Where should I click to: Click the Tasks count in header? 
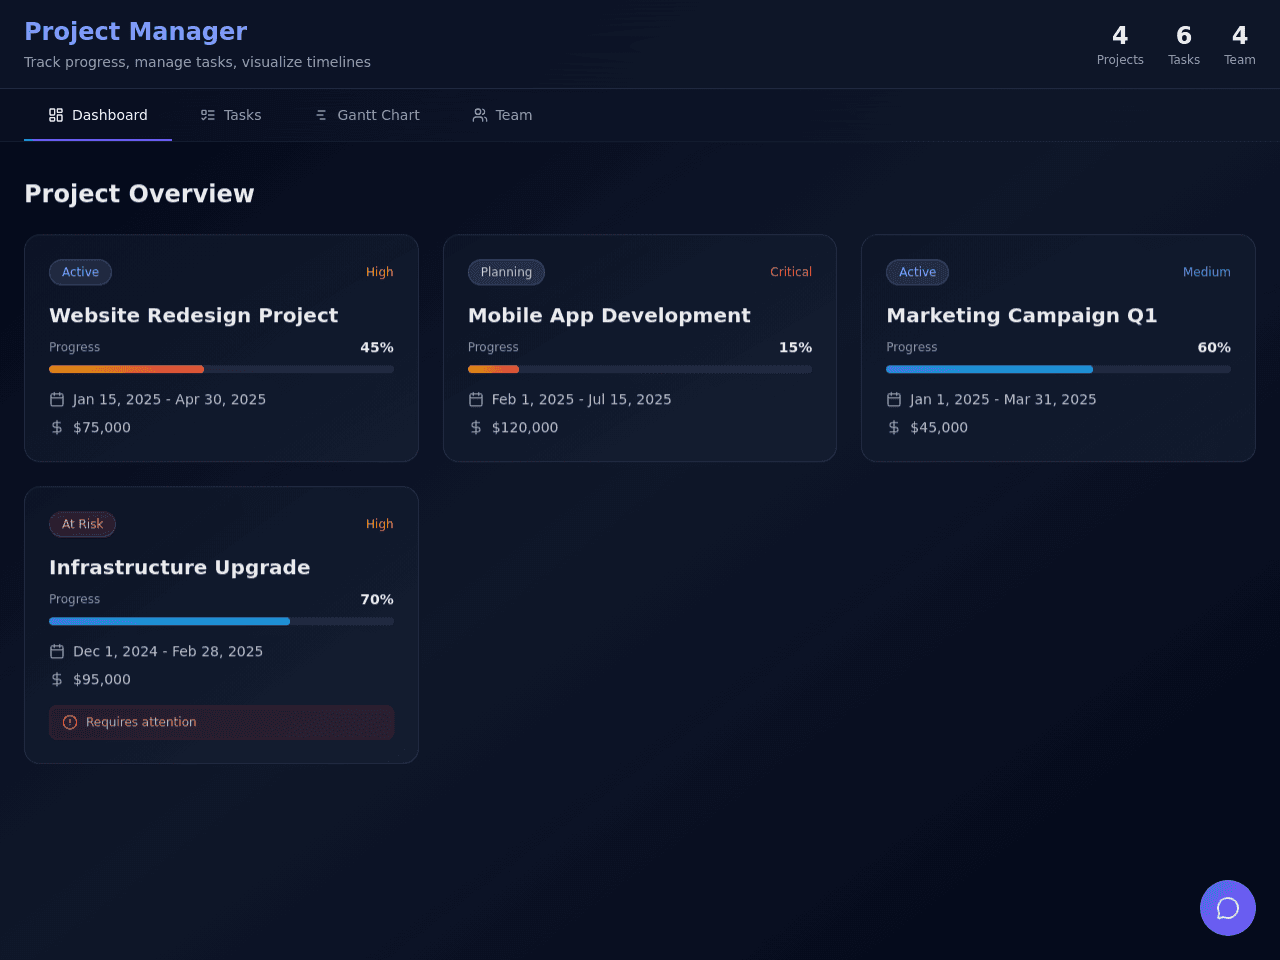click(x=1184, y=45)
